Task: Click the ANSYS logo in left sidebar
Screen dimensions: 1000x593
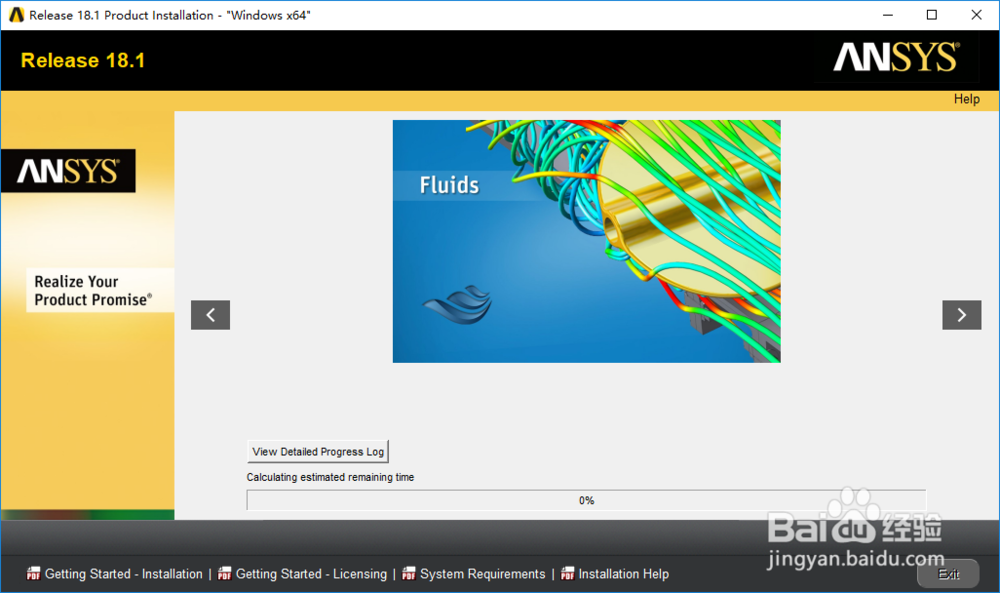Action: pyautogui.click(x=68, y=171)
